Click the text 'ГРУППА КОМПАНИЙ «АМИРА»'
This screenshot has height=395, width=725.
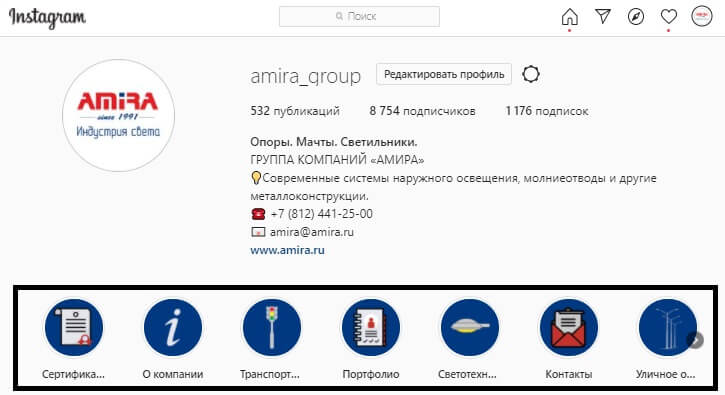pos(337,160)
